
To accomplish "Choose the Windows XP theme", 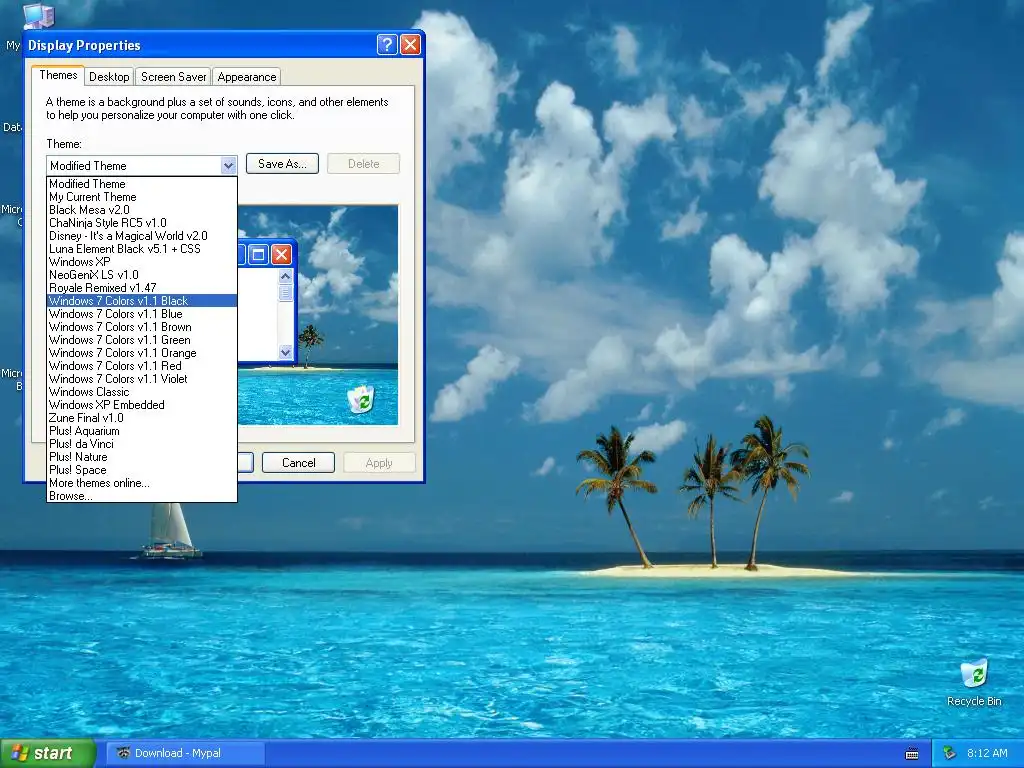I will [x=142, y=262].
